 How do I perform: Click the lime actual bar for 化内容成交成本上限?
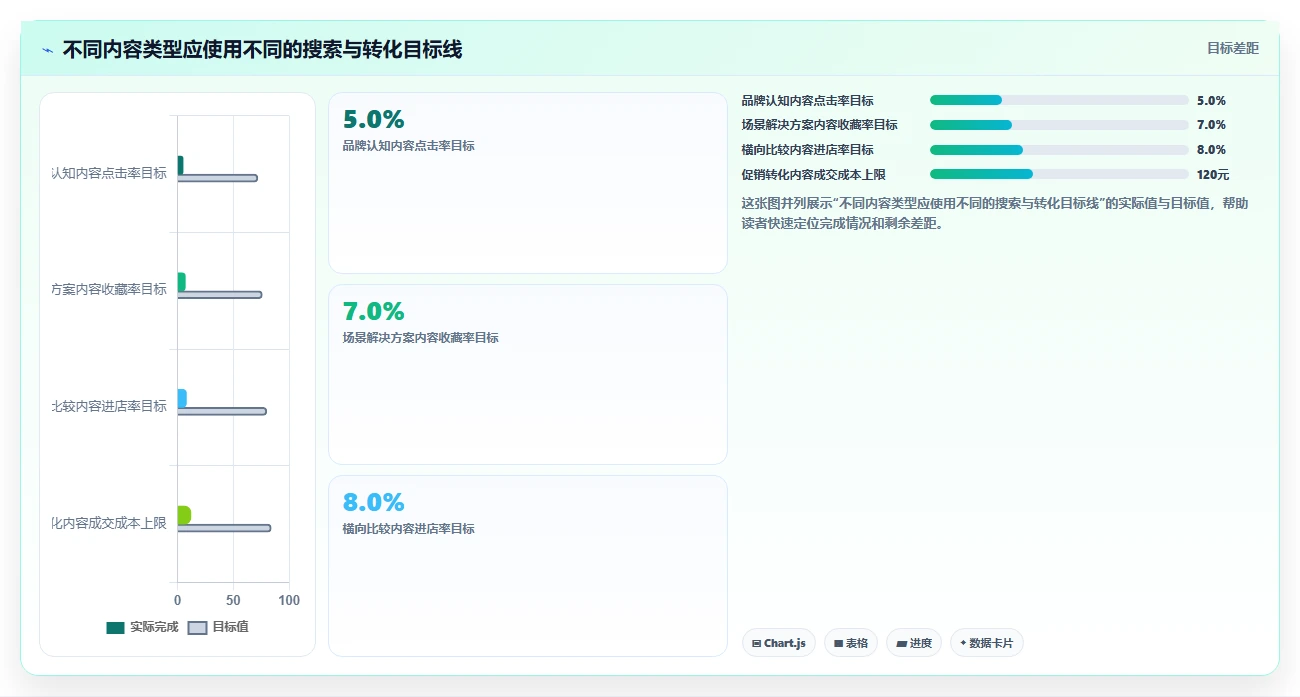pyautogui.click(x=184, y=515)
